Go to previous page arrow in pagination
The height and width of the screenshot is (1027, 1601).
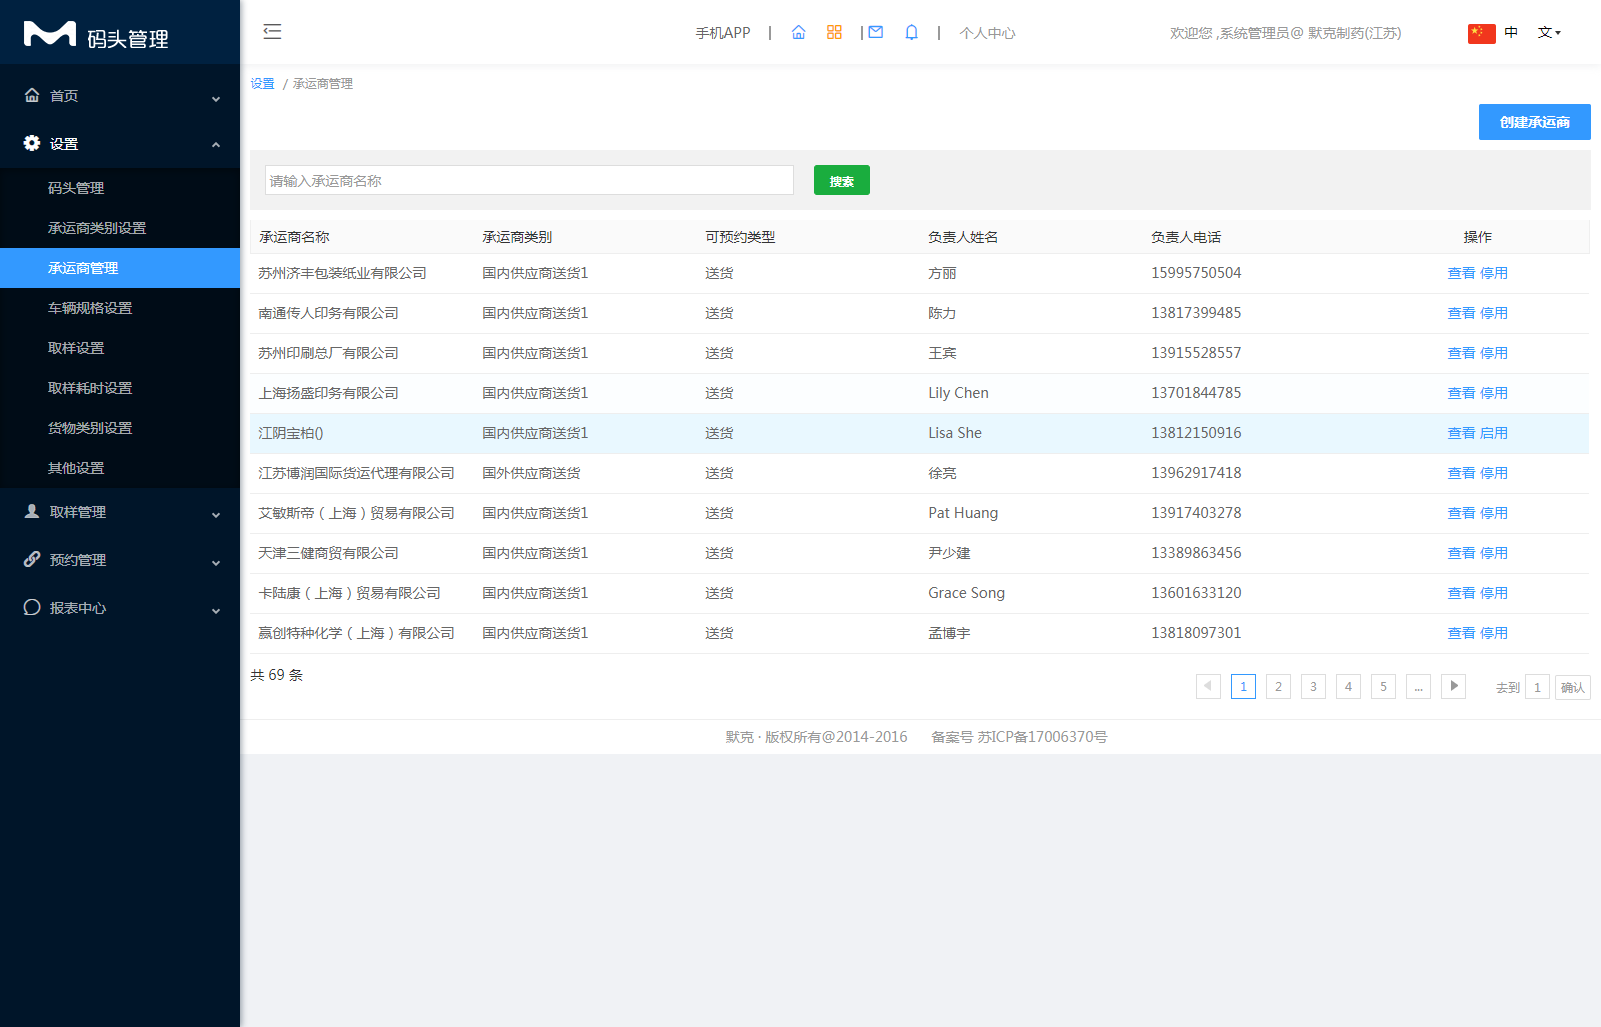(1208, 686)
